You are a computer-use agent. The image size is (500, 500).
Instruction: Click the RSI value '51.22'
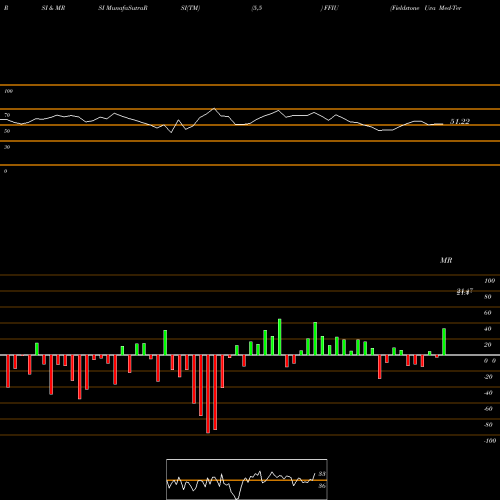click(460, 122)
